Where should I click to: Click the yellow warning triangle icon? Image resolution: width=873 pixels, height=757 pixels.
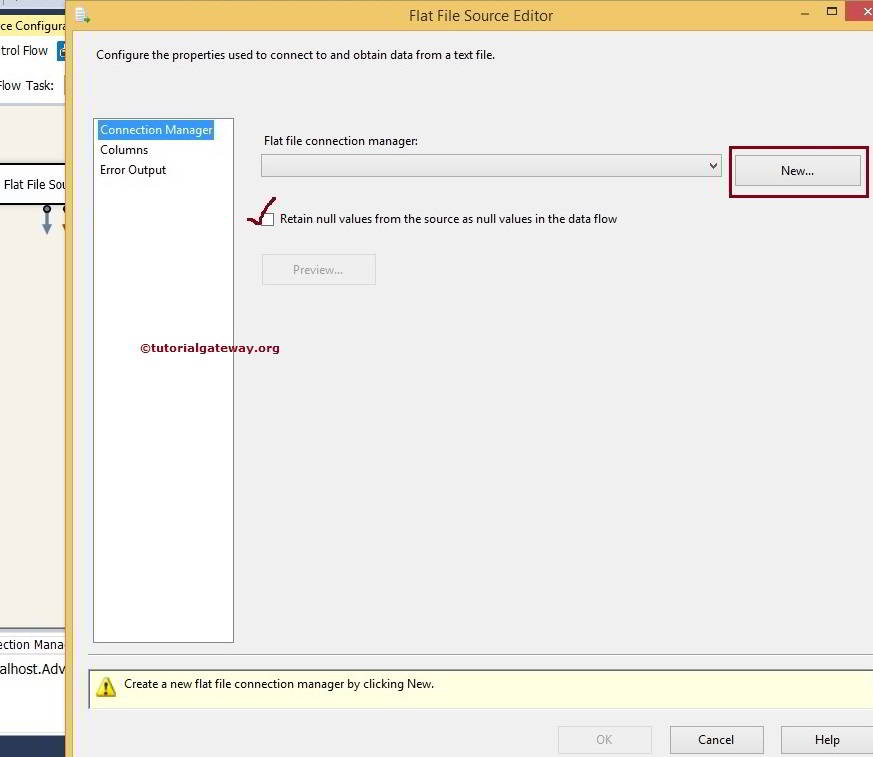click(107, 686)
